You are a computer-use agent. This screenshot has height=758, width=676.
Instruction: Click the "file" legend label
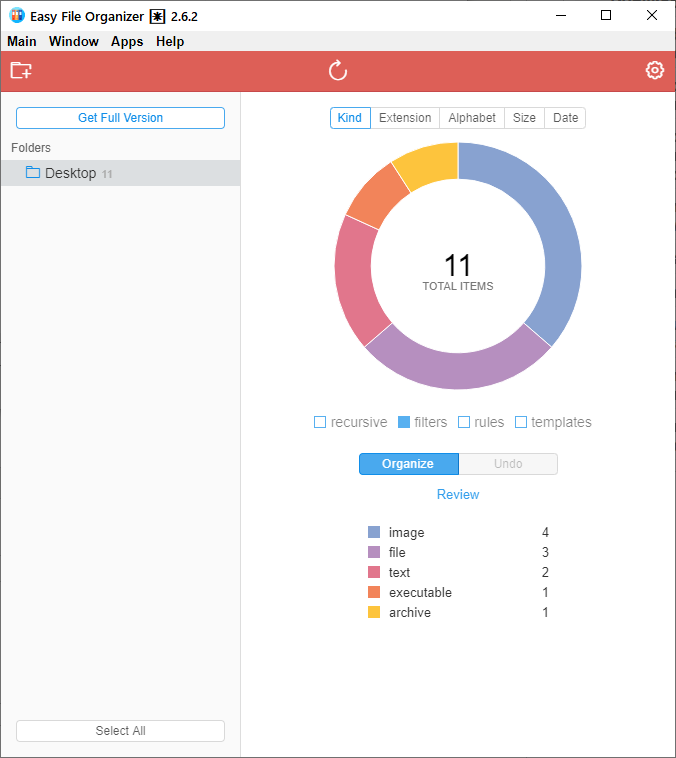397,552
